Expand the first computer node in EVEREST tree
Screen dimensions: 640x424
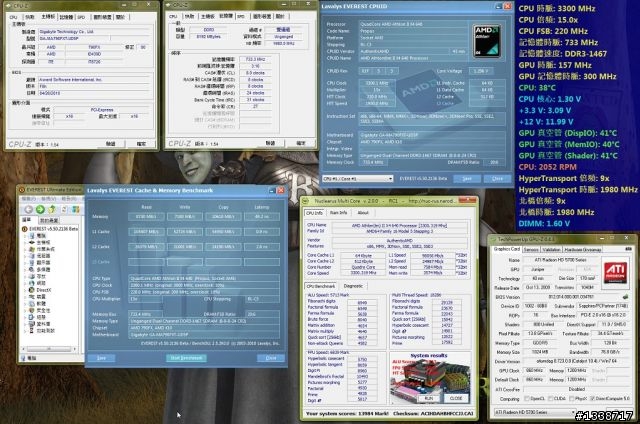pos(25,236)
